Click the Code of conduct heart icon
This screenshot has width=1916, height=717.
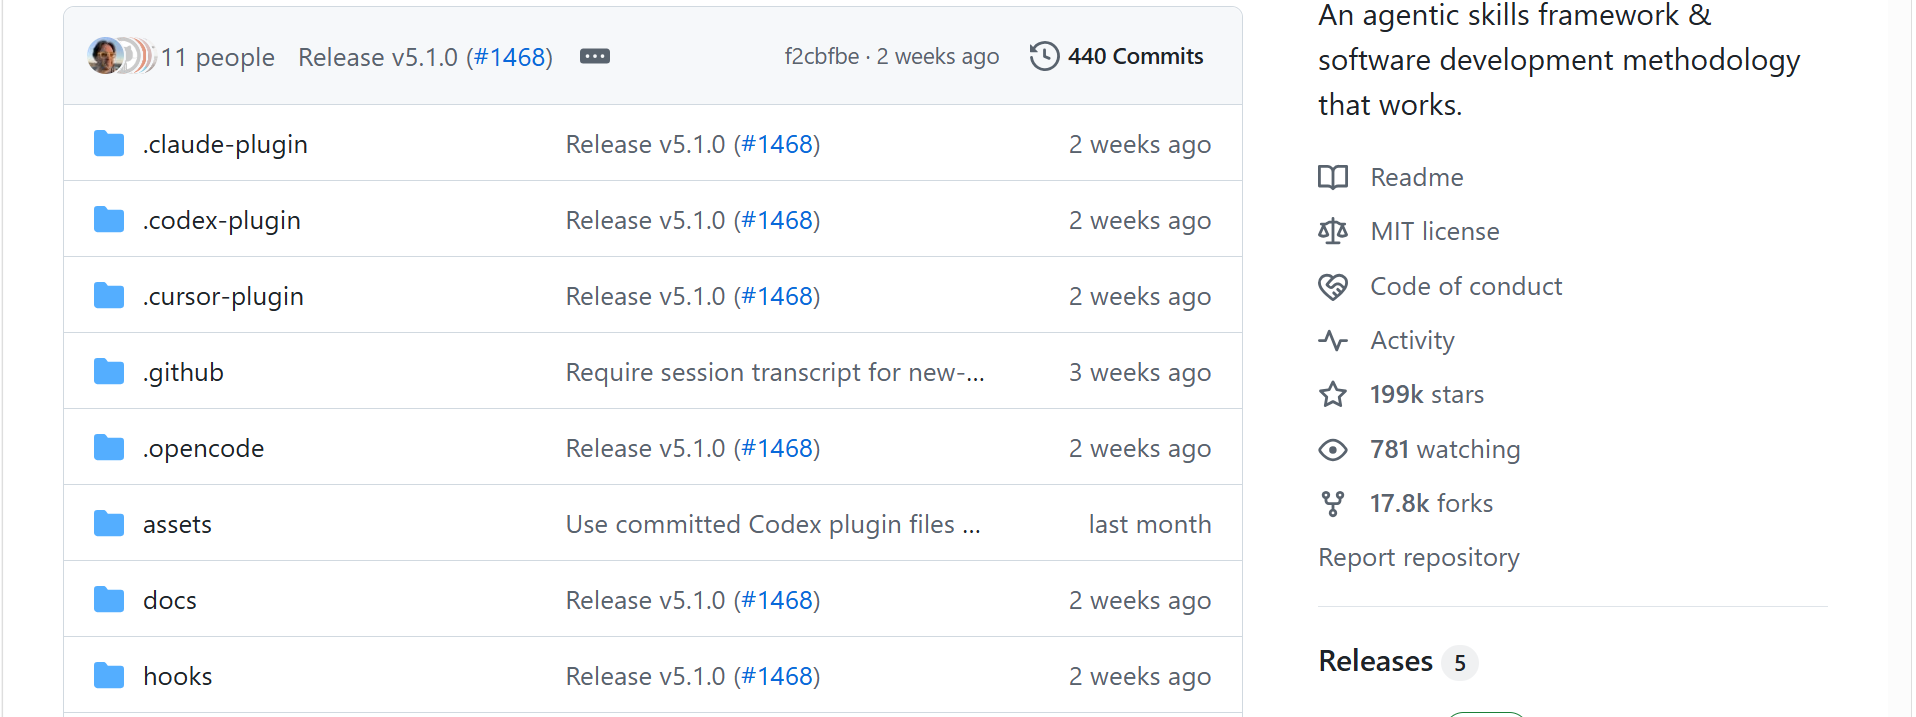[x=1333, y=286]
